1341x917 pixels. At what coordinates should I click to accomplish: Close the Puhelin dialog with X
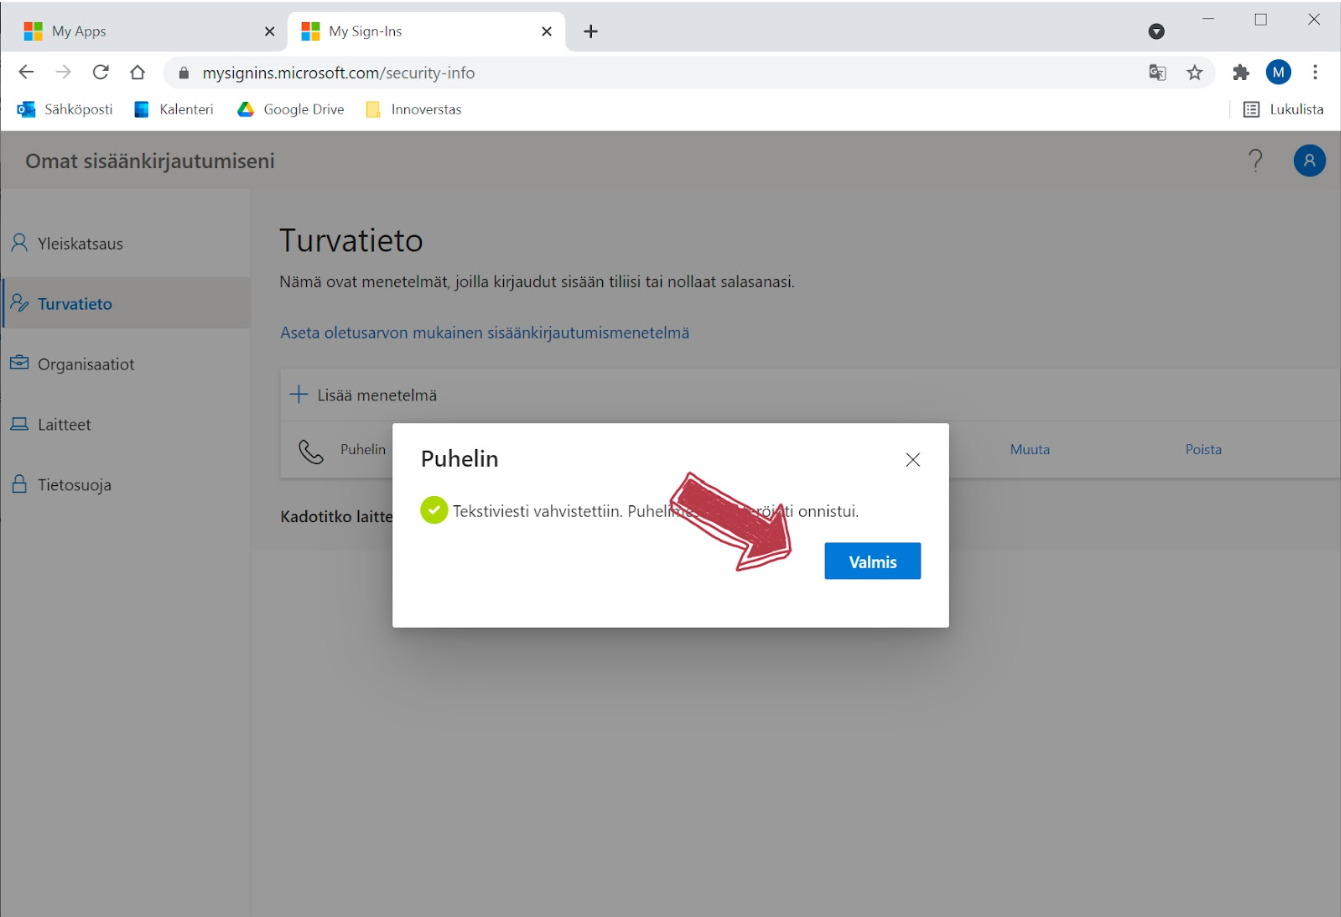click(x=912, y=460)
